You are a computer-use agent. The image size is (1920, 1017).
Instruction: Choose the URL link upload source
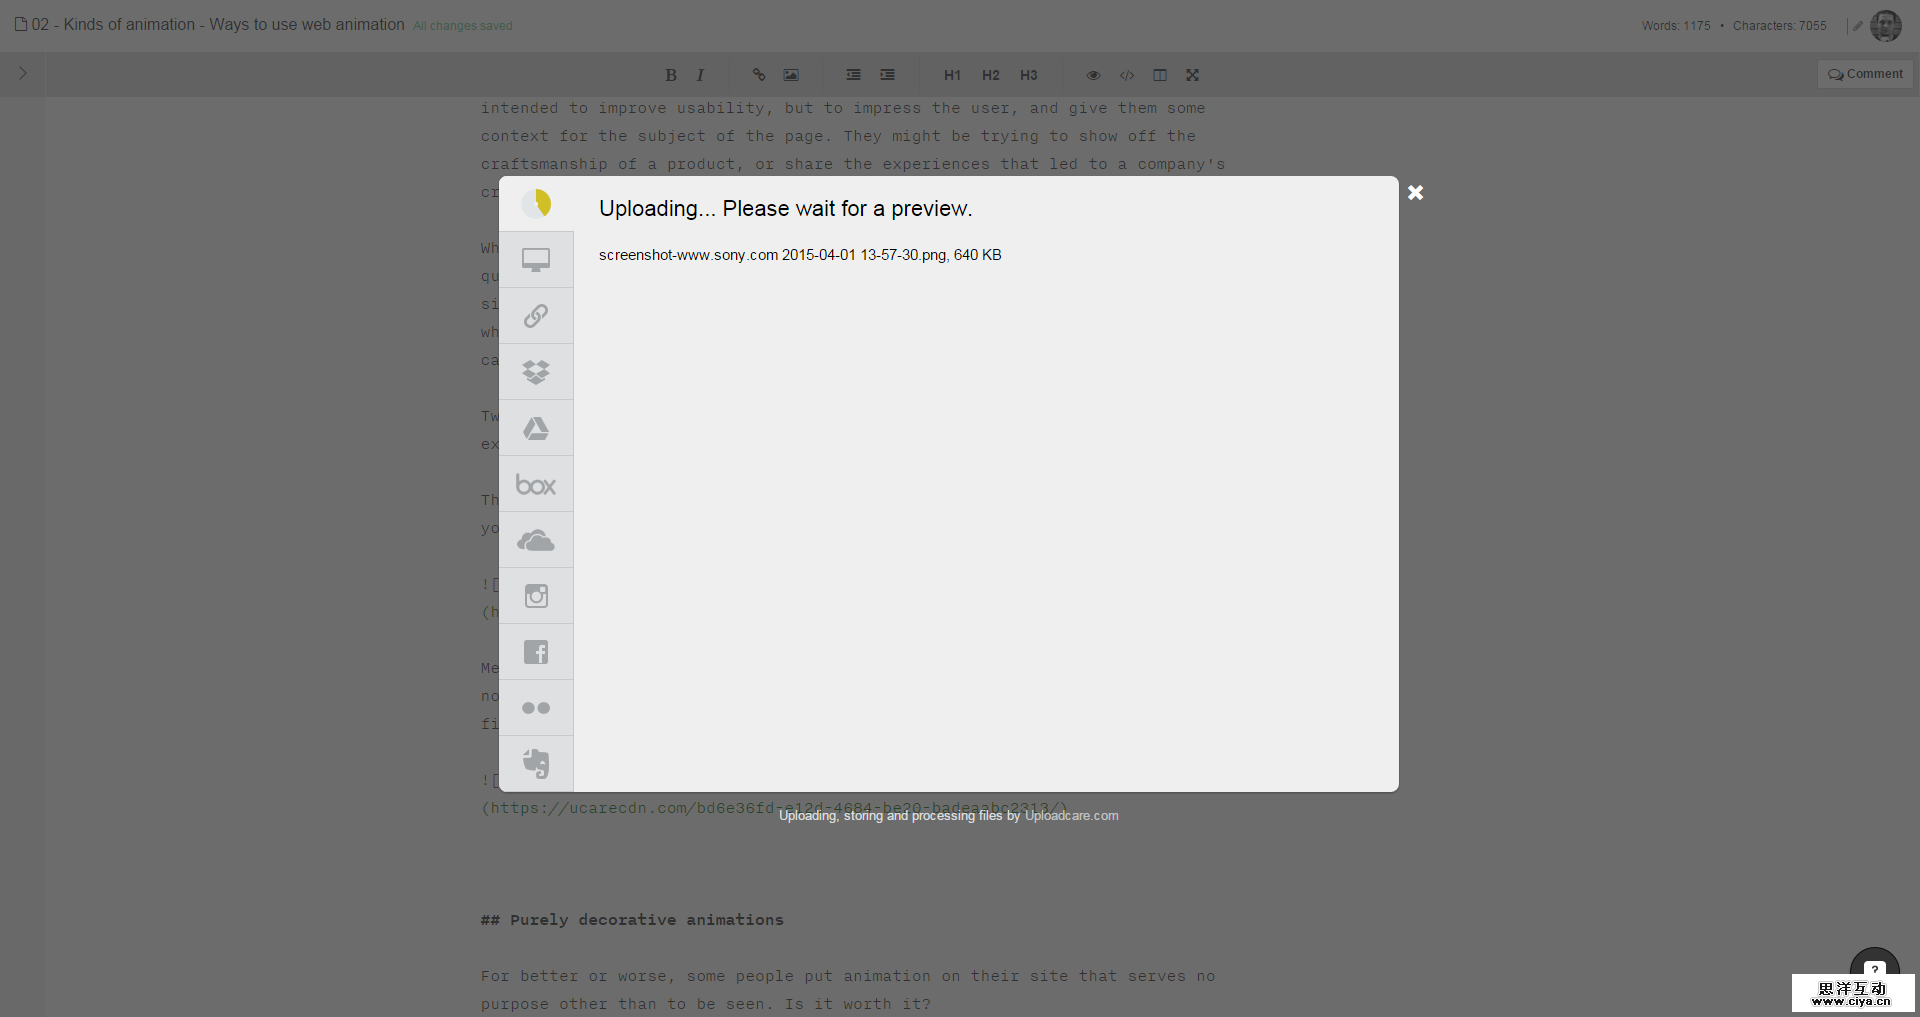[536, 316]
